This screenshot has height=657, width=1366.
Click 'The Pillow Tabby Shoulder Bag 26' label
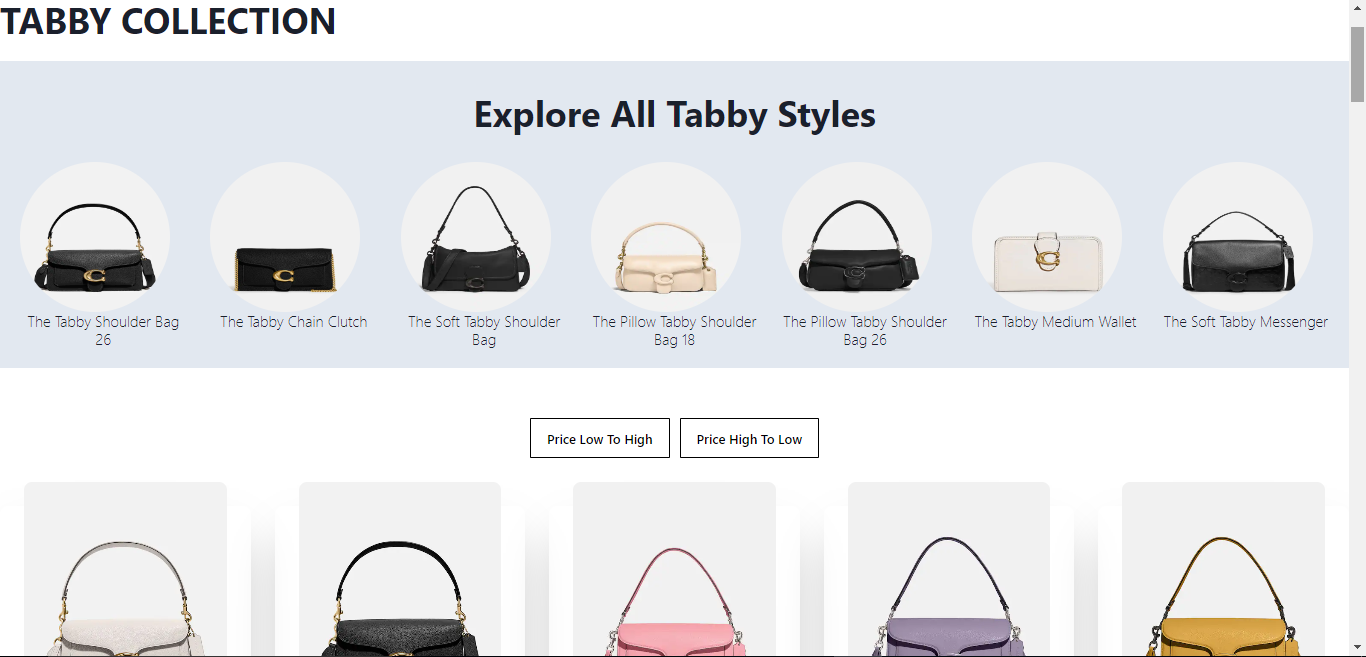click(865, 331)
